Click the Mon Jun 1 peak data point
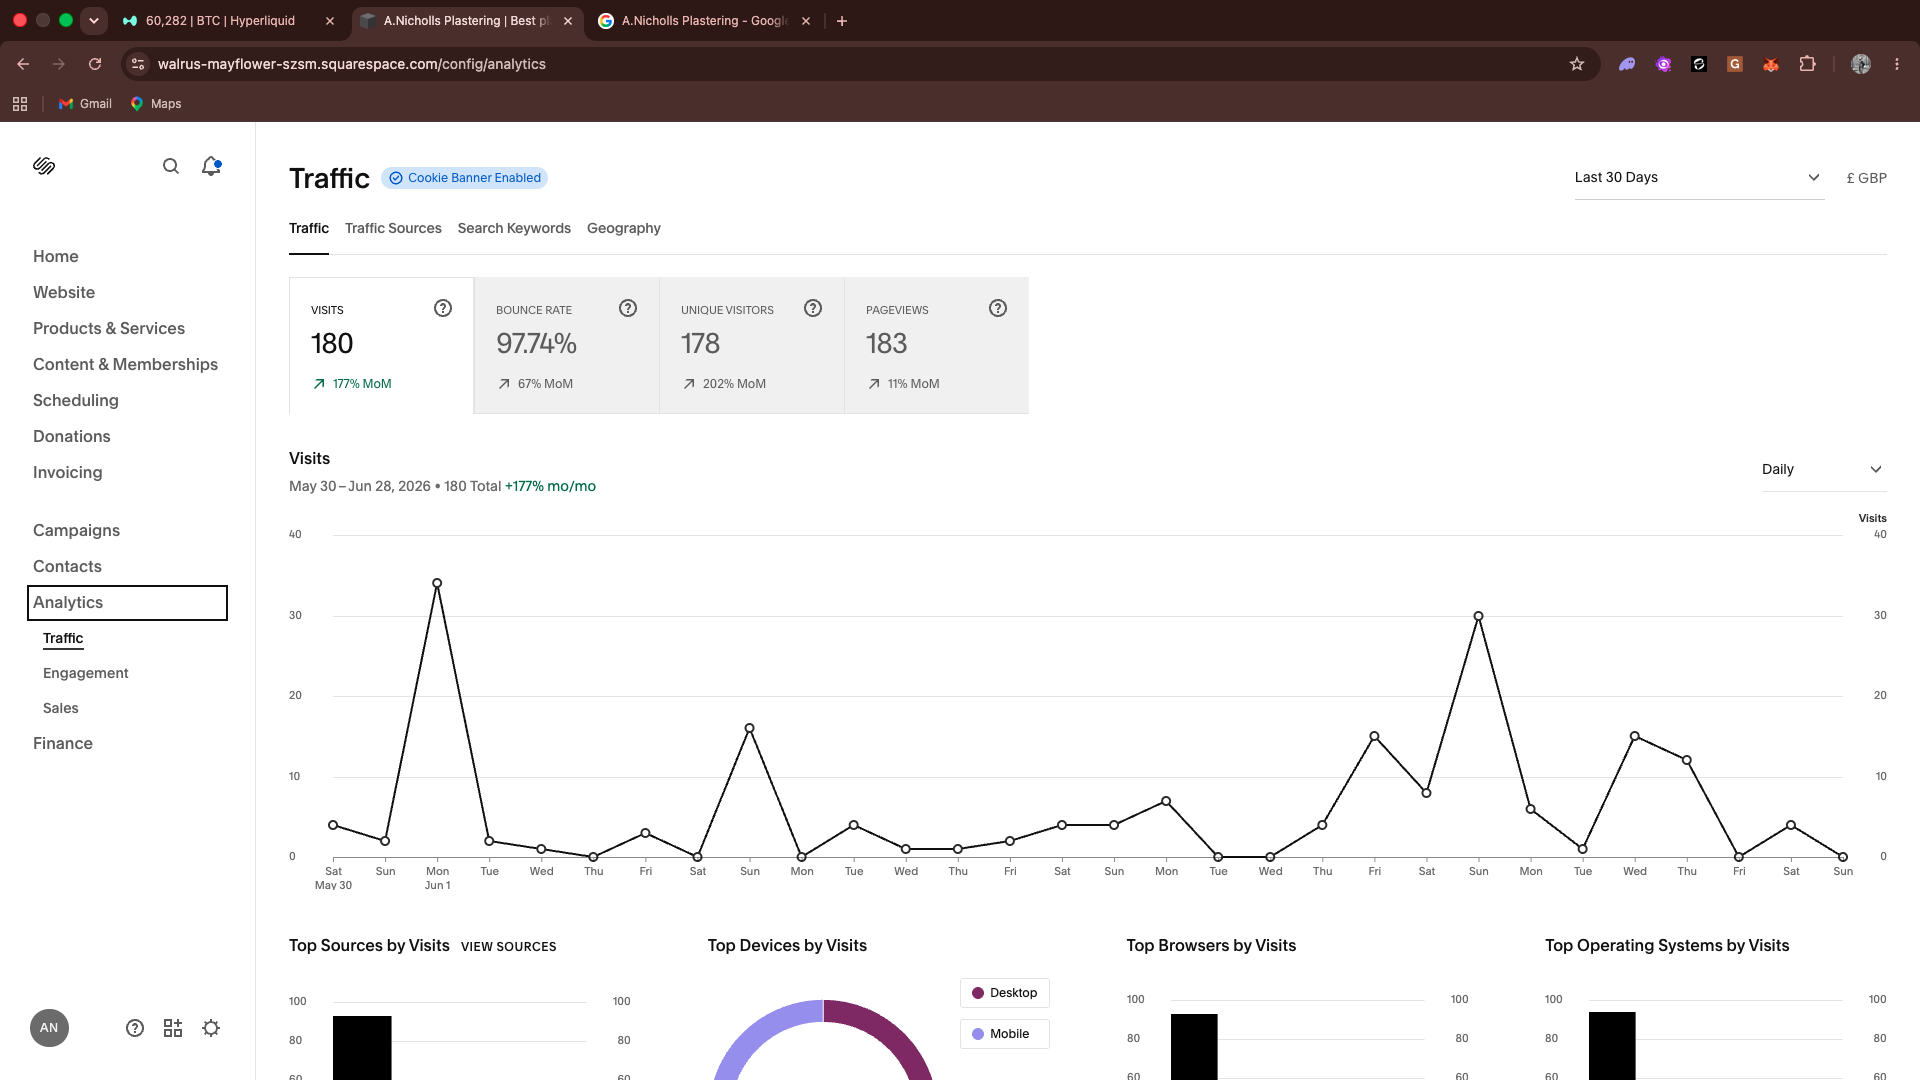This screenshot has width=1920, height=1080. click(437, 583)
